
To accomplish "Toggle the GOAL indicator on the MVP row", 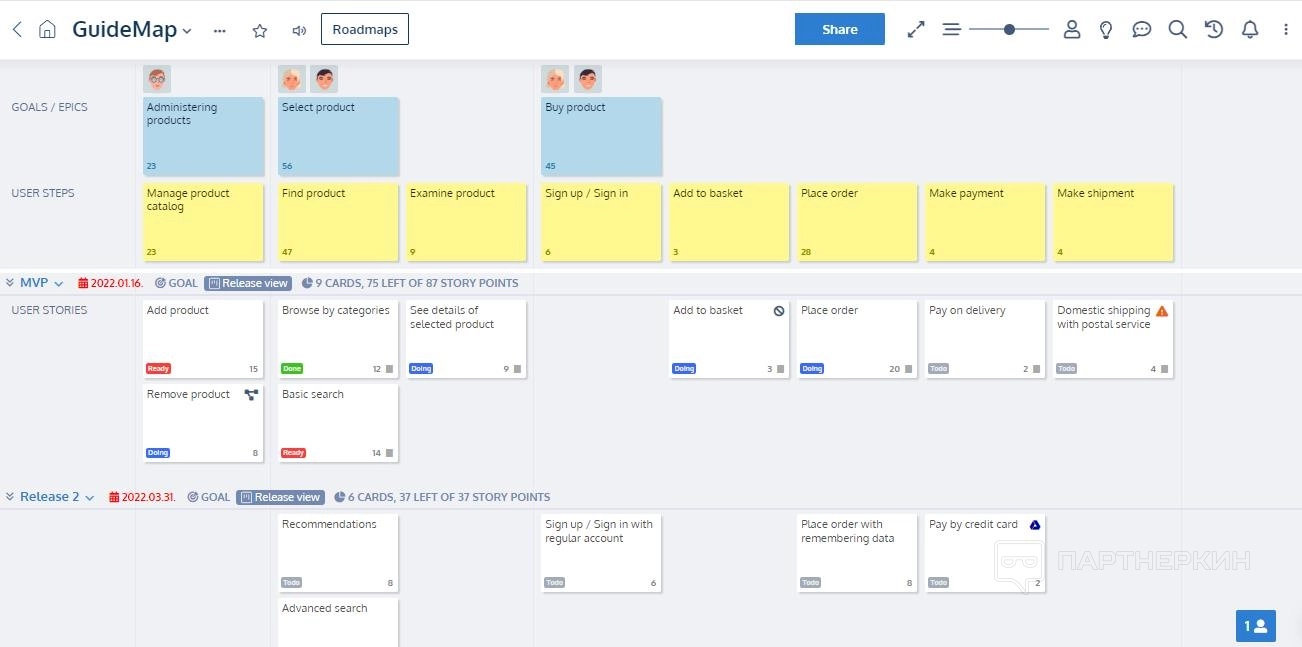I will point(176,283).
